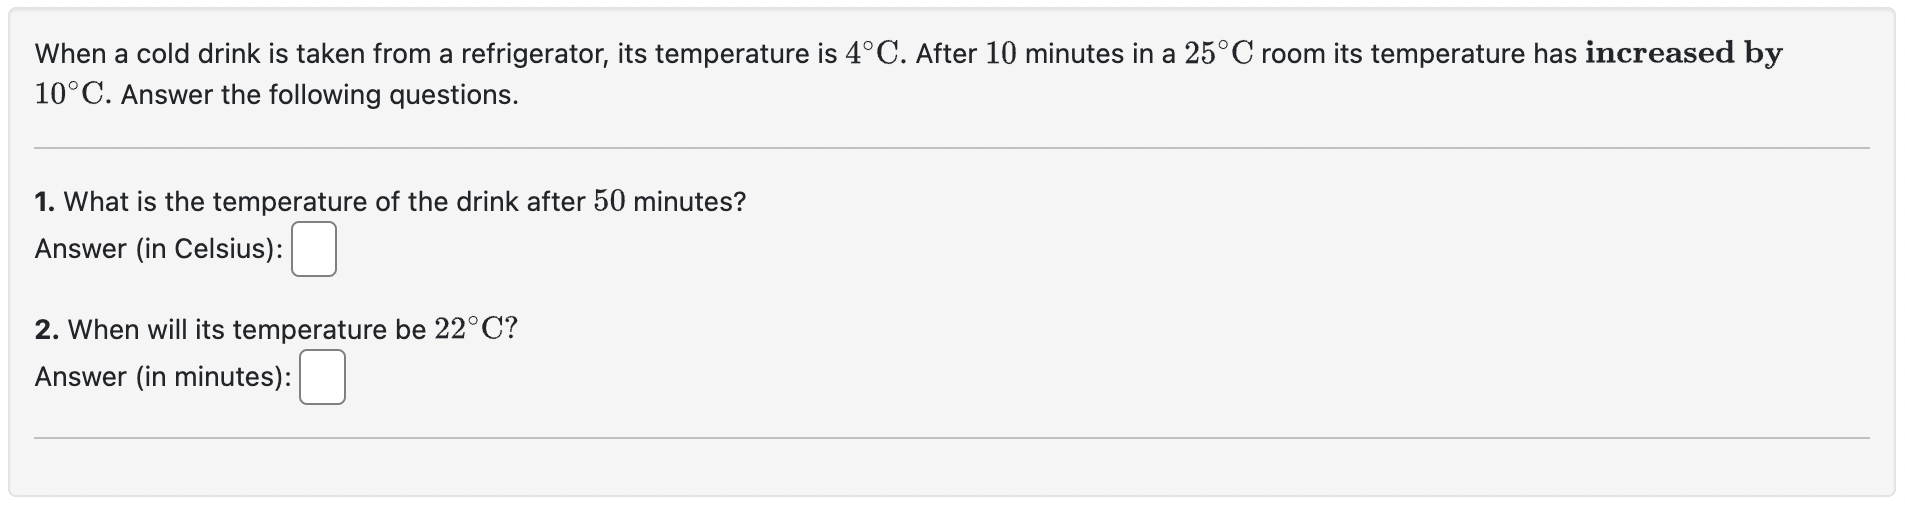Click the 'Answer (in Celsius):' label
The height and width of the screenshot is (516, 1905).
point(158,249)
